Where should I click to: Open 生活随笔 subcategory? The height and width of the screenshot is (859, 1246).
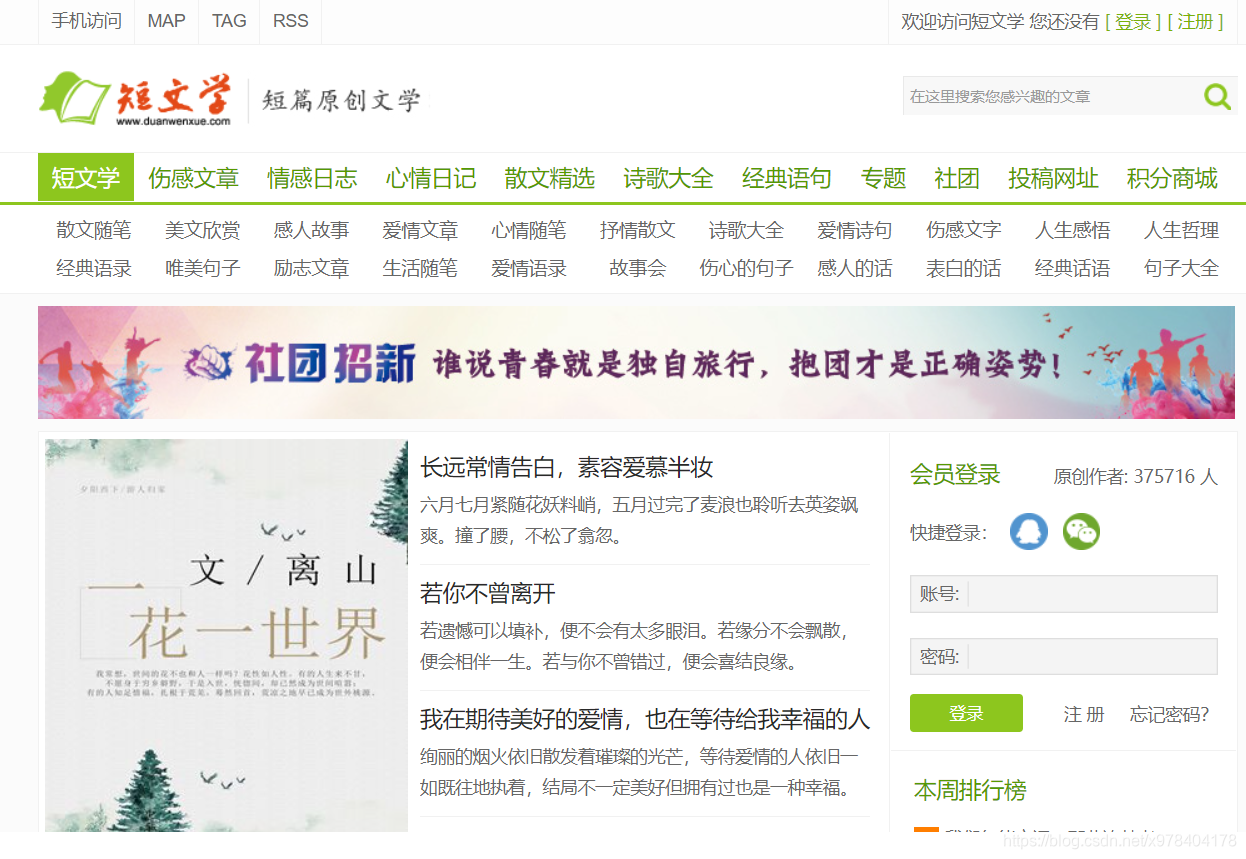tap(420, 268)
